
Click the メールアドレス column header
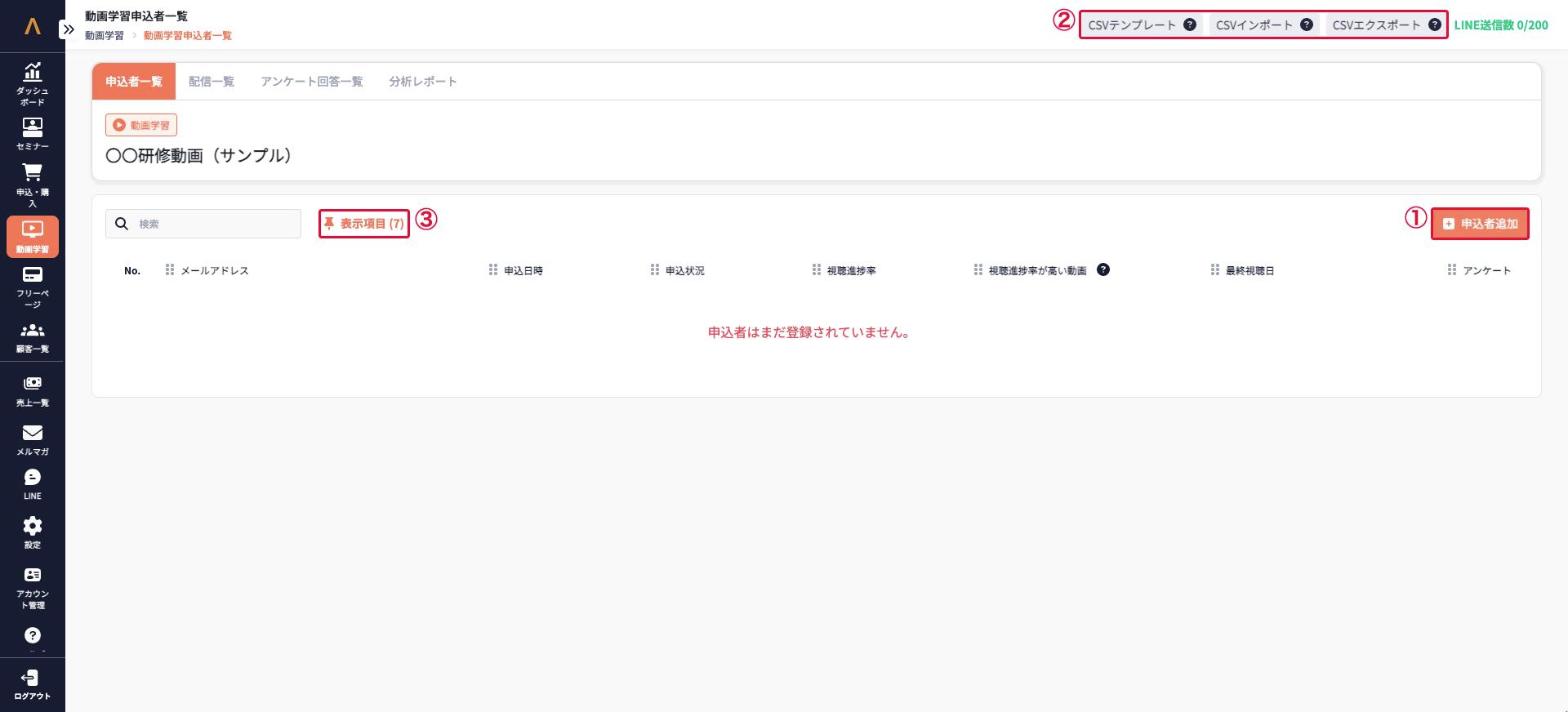(x=214, y=271)
